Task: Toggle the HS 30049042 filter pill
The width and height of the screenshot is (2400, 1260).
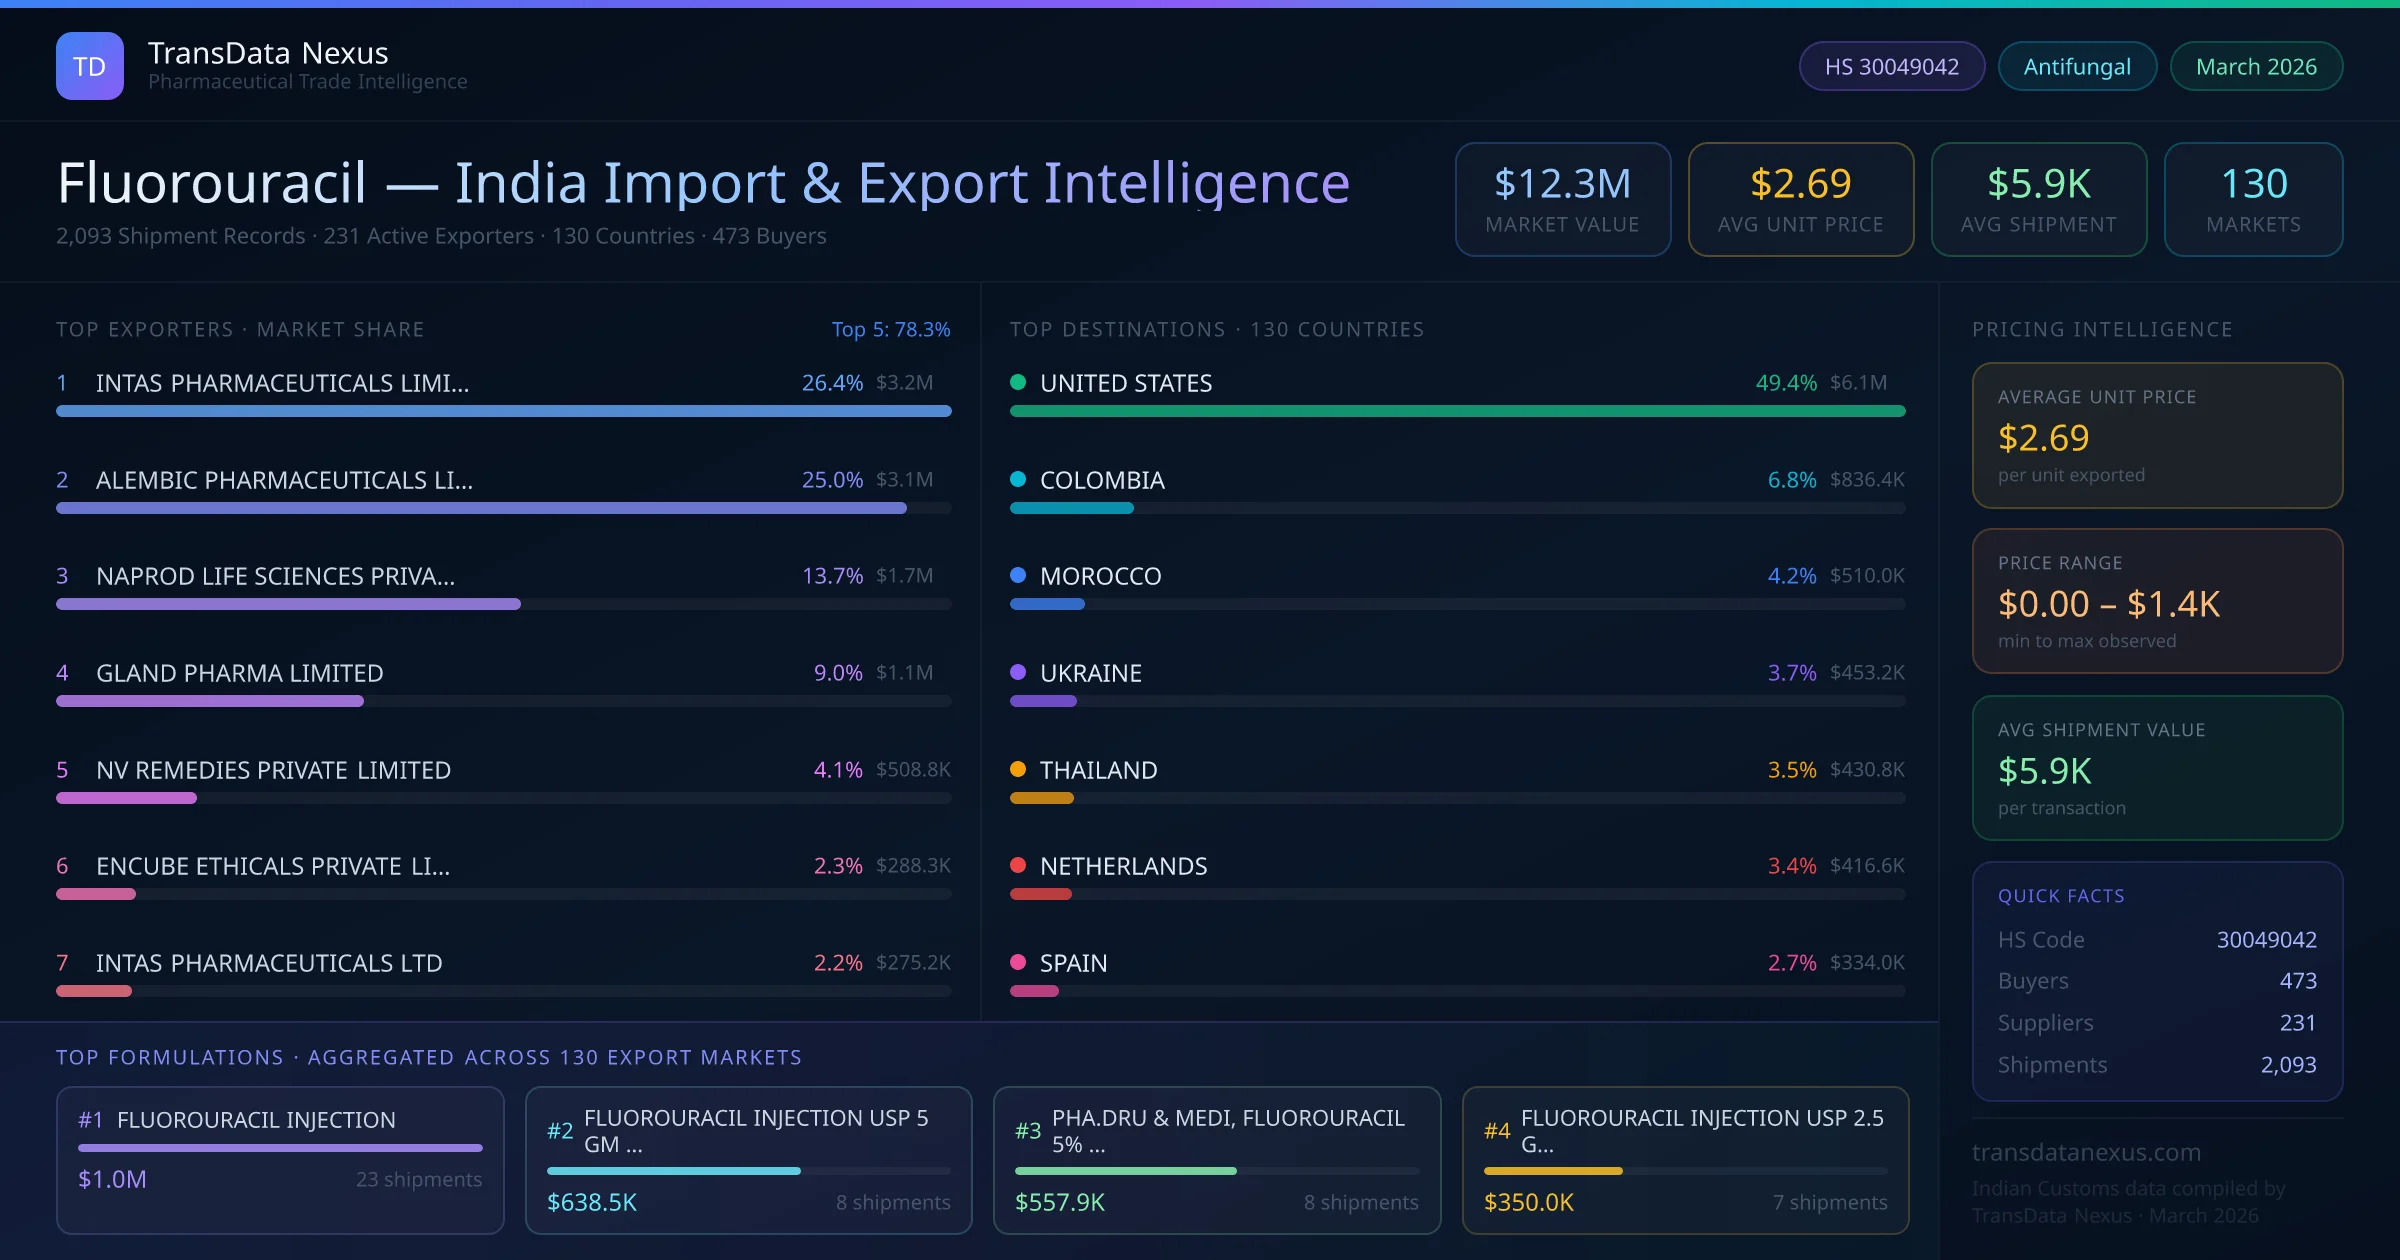Action: pyautogui.click(x=1891, y=66)
